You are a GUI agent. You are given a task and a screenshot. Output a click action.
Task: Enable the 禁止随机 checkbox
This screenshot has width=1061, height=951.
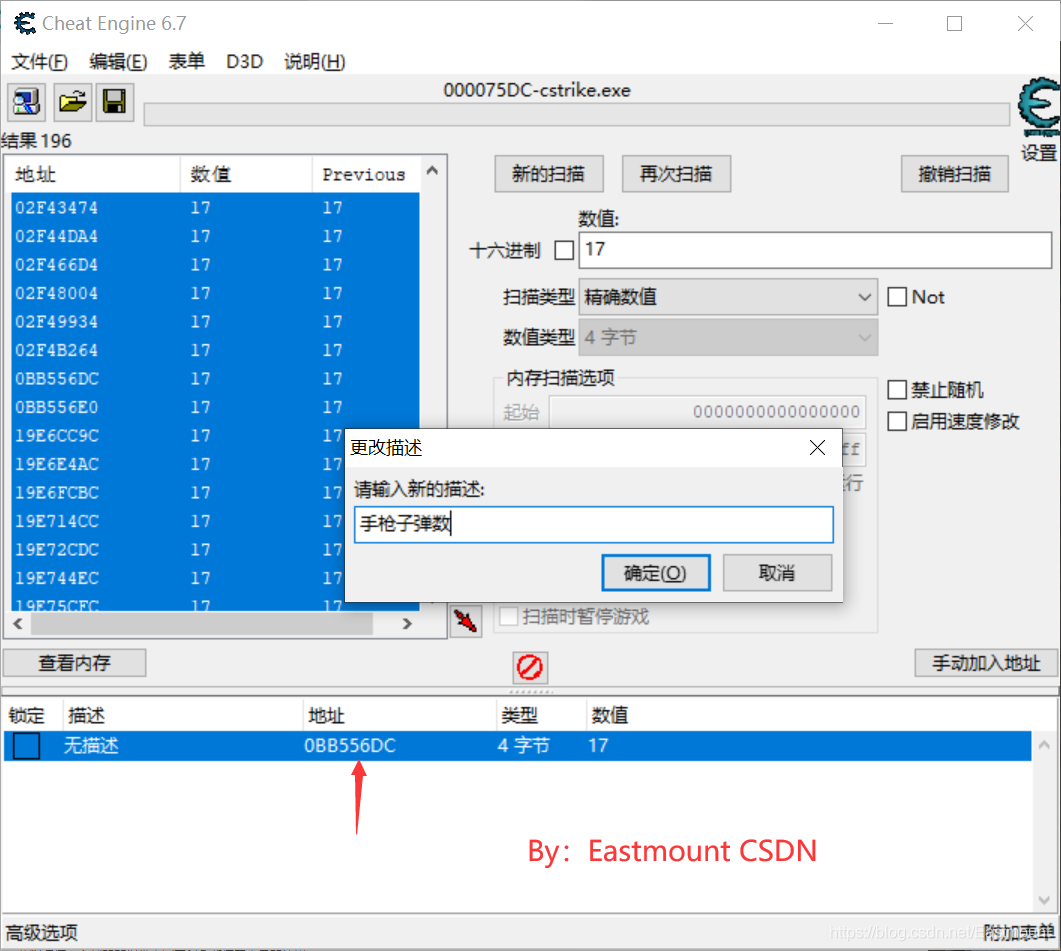point(897,390)
